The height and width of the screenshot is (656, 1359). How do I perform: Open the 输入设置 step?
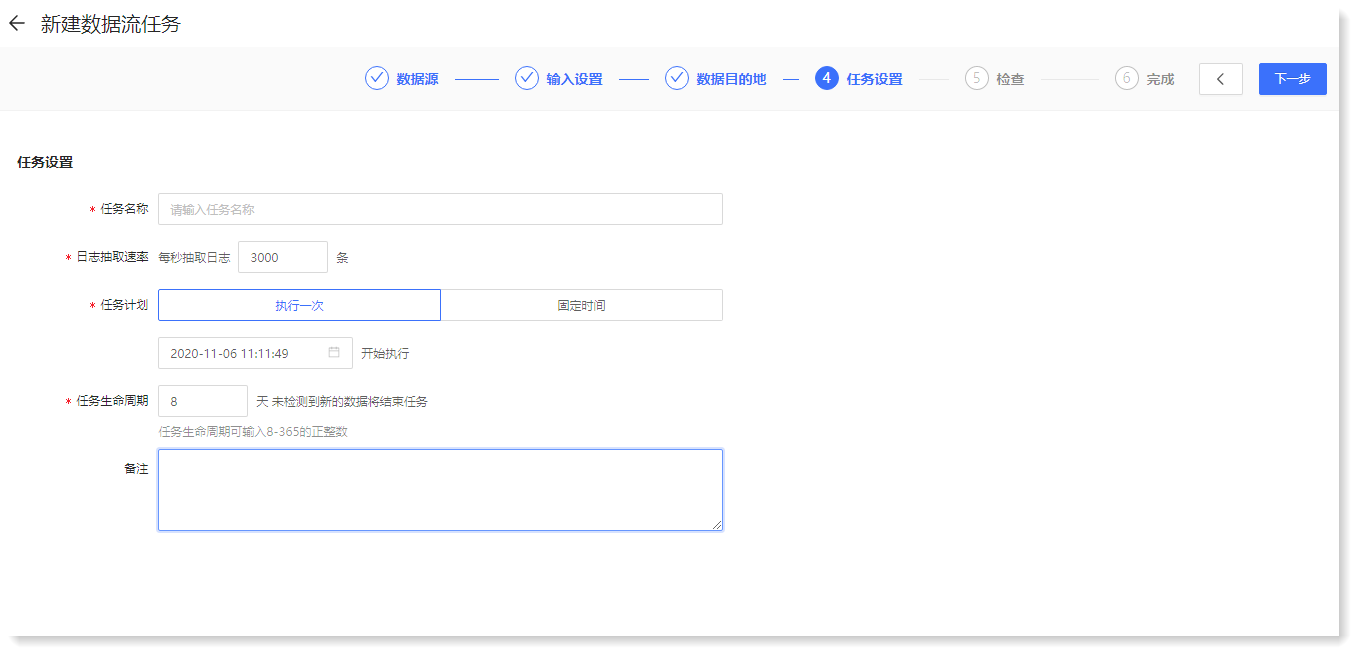pyautogui.click(x=574, y=79)
